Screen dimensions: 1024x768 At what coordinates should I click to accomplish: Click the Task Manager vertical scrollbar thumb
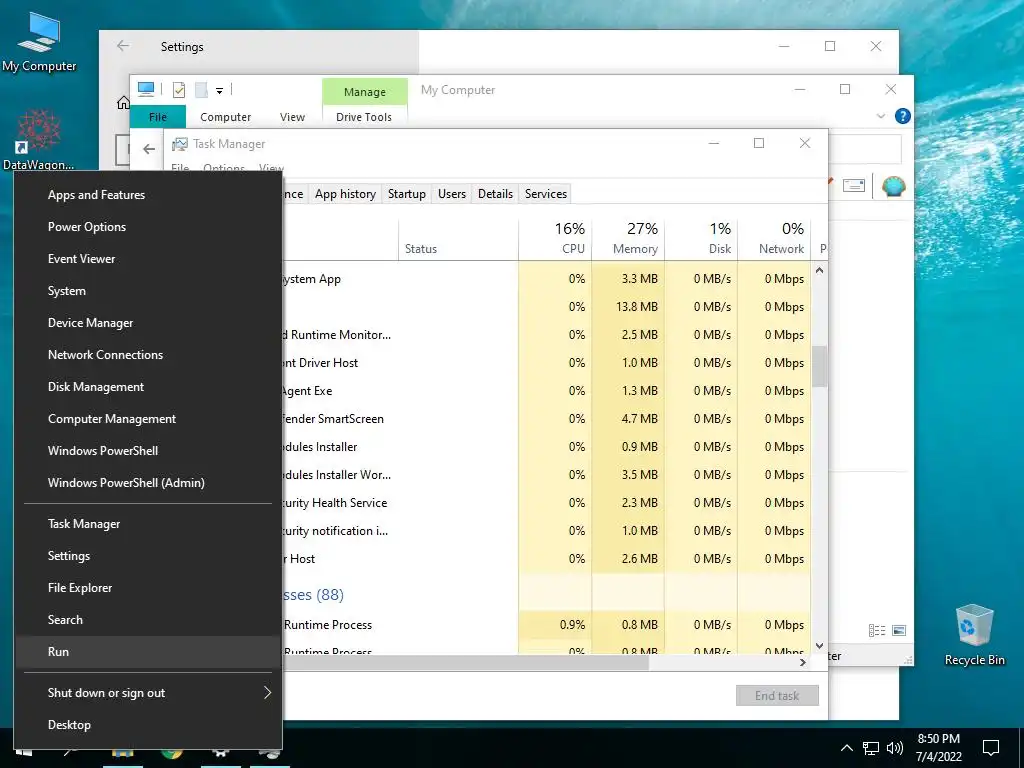(x=820, y=366)
